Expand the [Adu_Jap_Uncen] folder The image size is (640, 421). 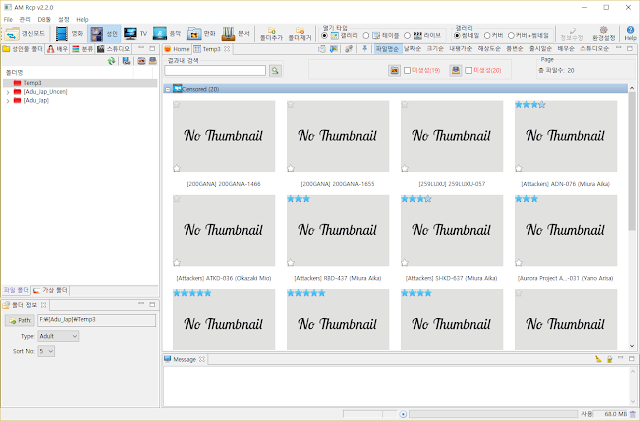pyautogui.click(x=8, y=92)
